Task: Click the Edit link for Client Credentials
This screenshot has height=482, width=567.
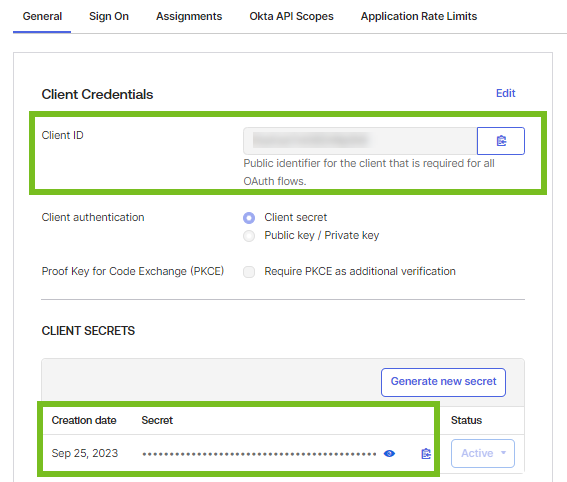Action: (505, 93)
